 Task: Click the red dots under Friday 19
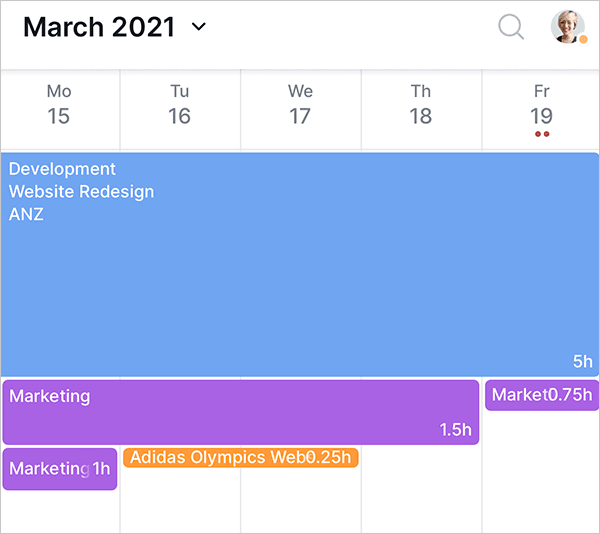pos(541,134)
